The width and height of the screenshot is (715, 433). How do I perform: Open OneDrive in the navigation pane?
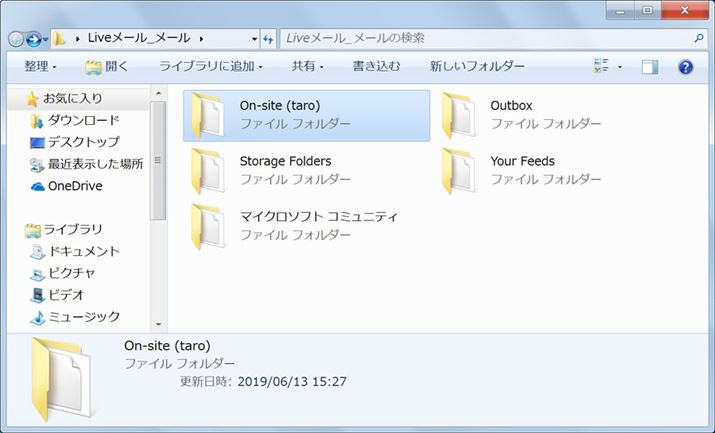74,186
